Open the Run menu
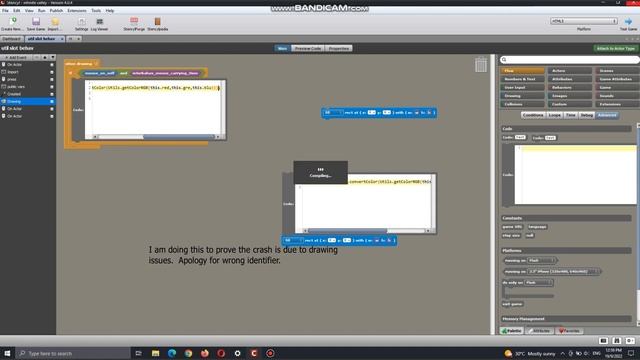Screen dimensions: 640x360 pos(42,11)
